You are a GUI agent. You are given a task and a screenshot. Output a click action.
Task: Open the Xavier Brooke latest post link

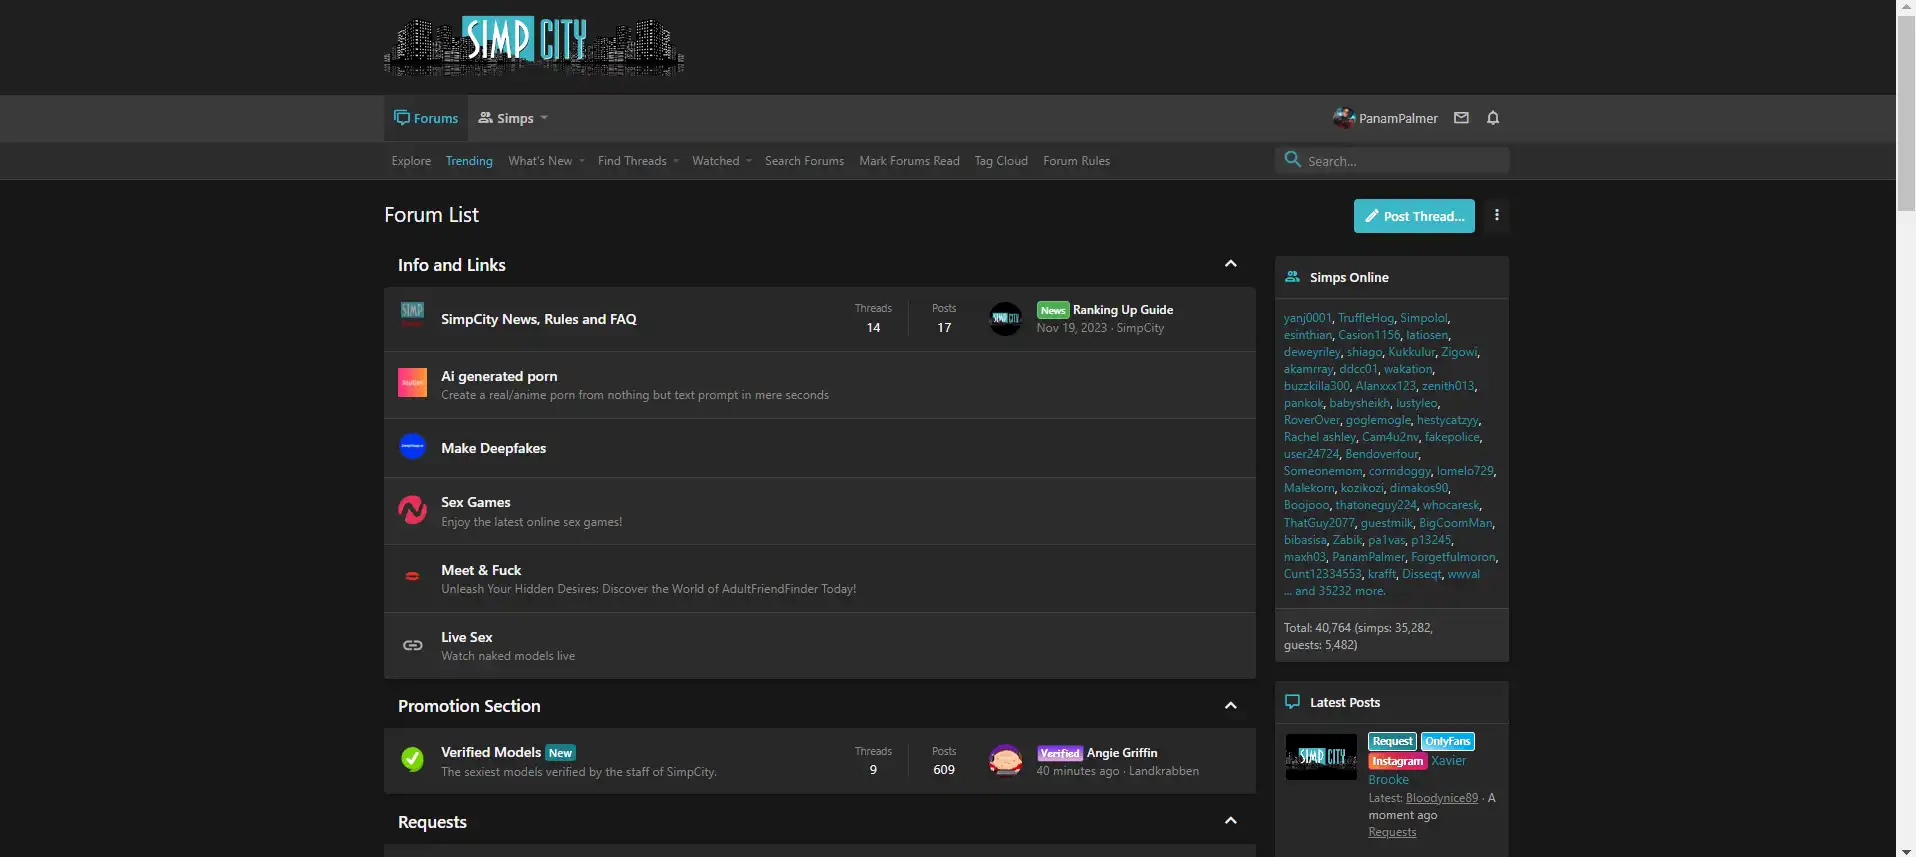pos(1417,770)
